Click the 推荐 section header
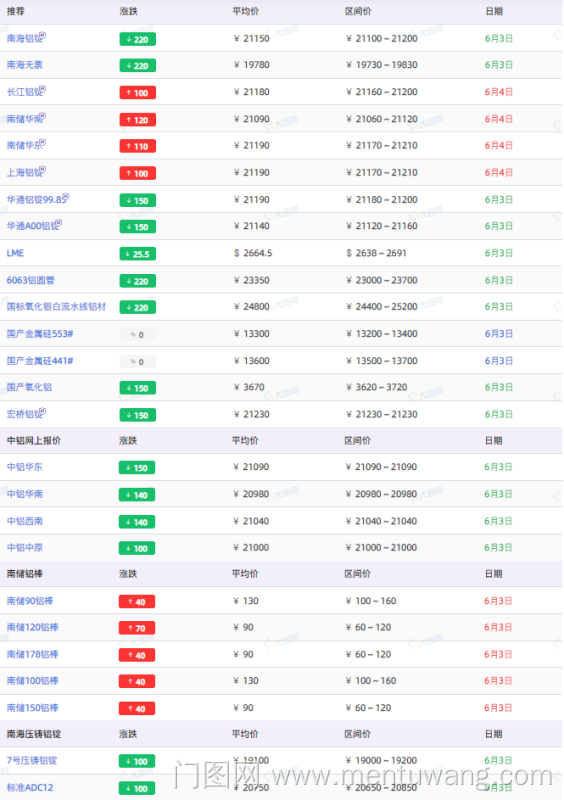The width and height of the screenshot is (564, 800). [15, 11]
